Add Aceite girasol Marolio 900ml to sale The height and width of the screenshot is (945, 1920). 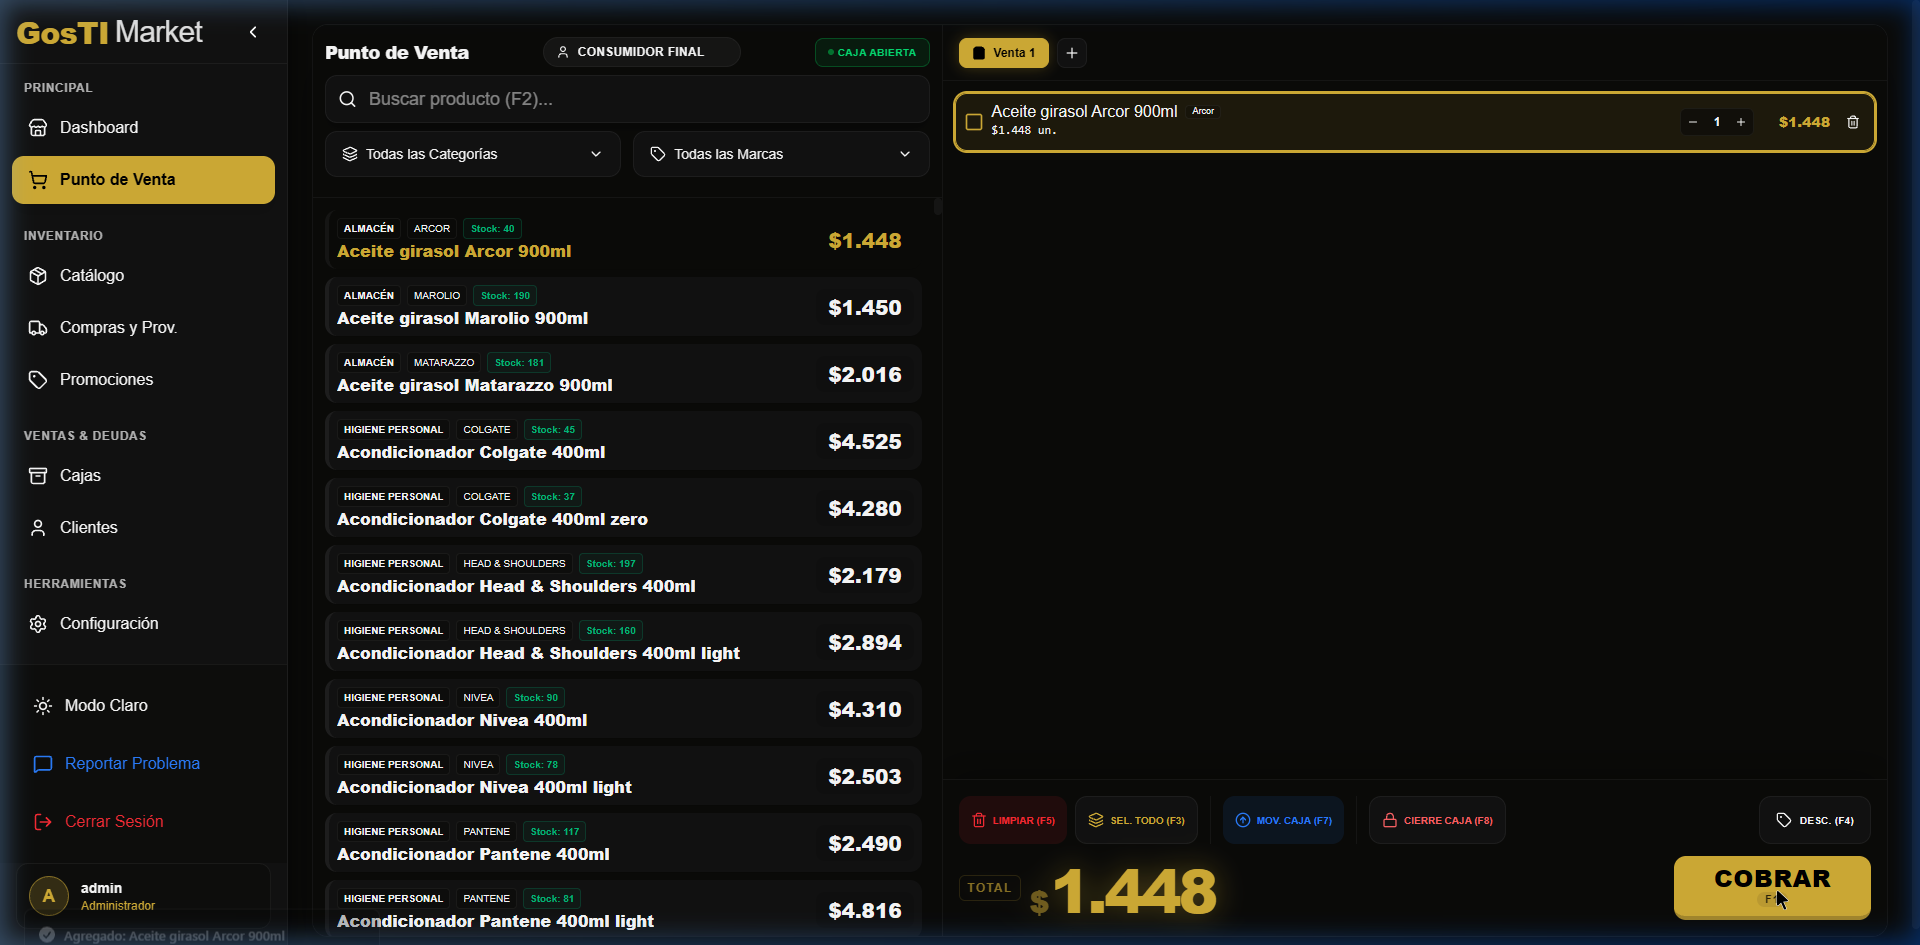click(623, 307)
